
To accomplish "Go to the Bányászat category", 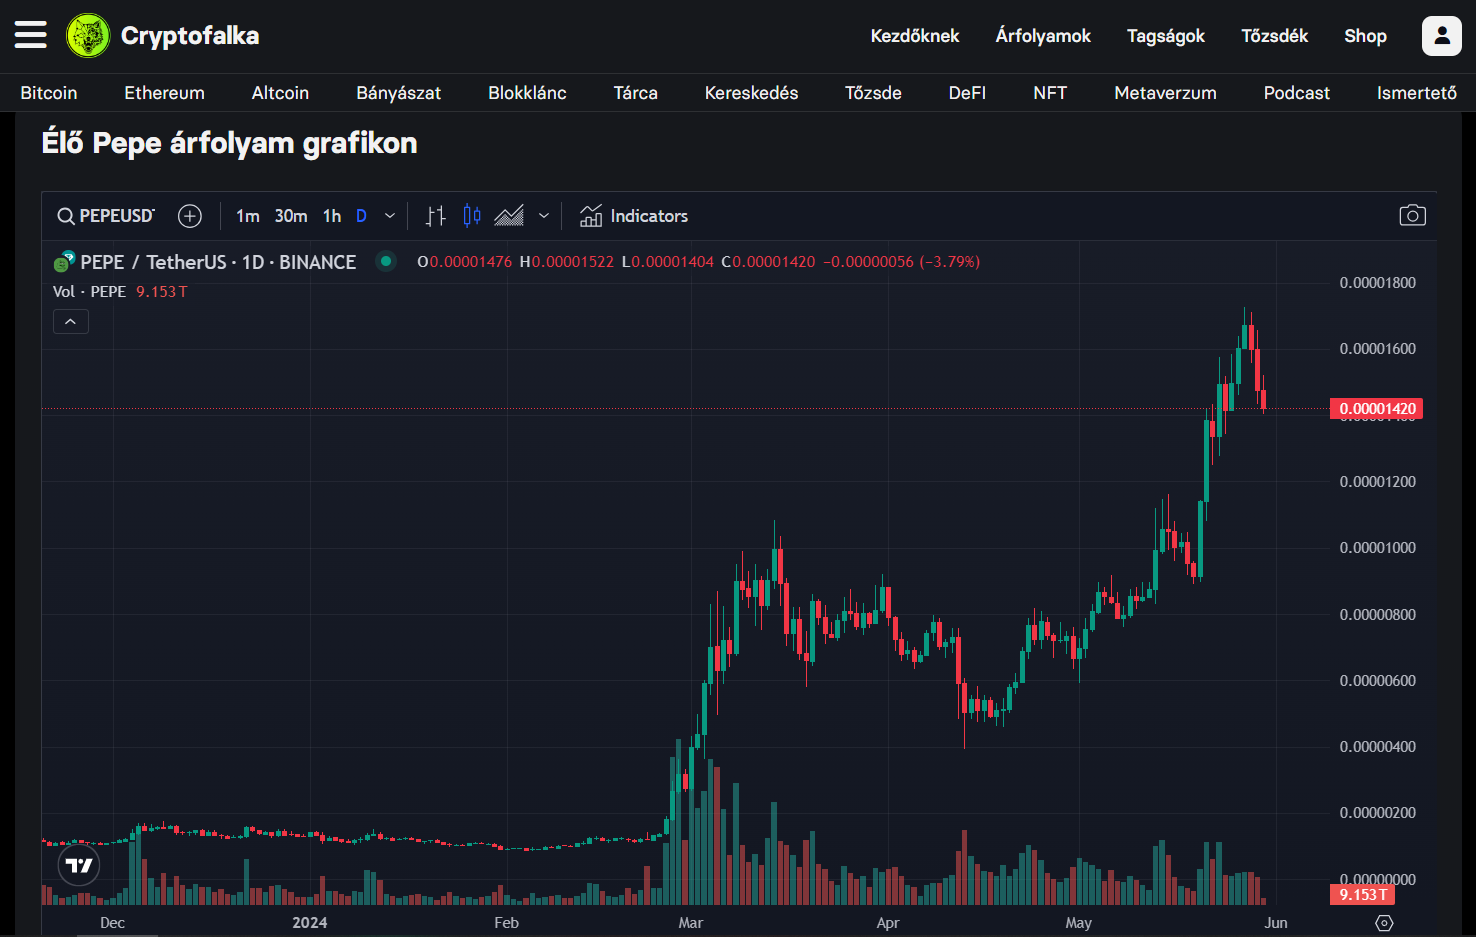I will click(x=399, y=93).
